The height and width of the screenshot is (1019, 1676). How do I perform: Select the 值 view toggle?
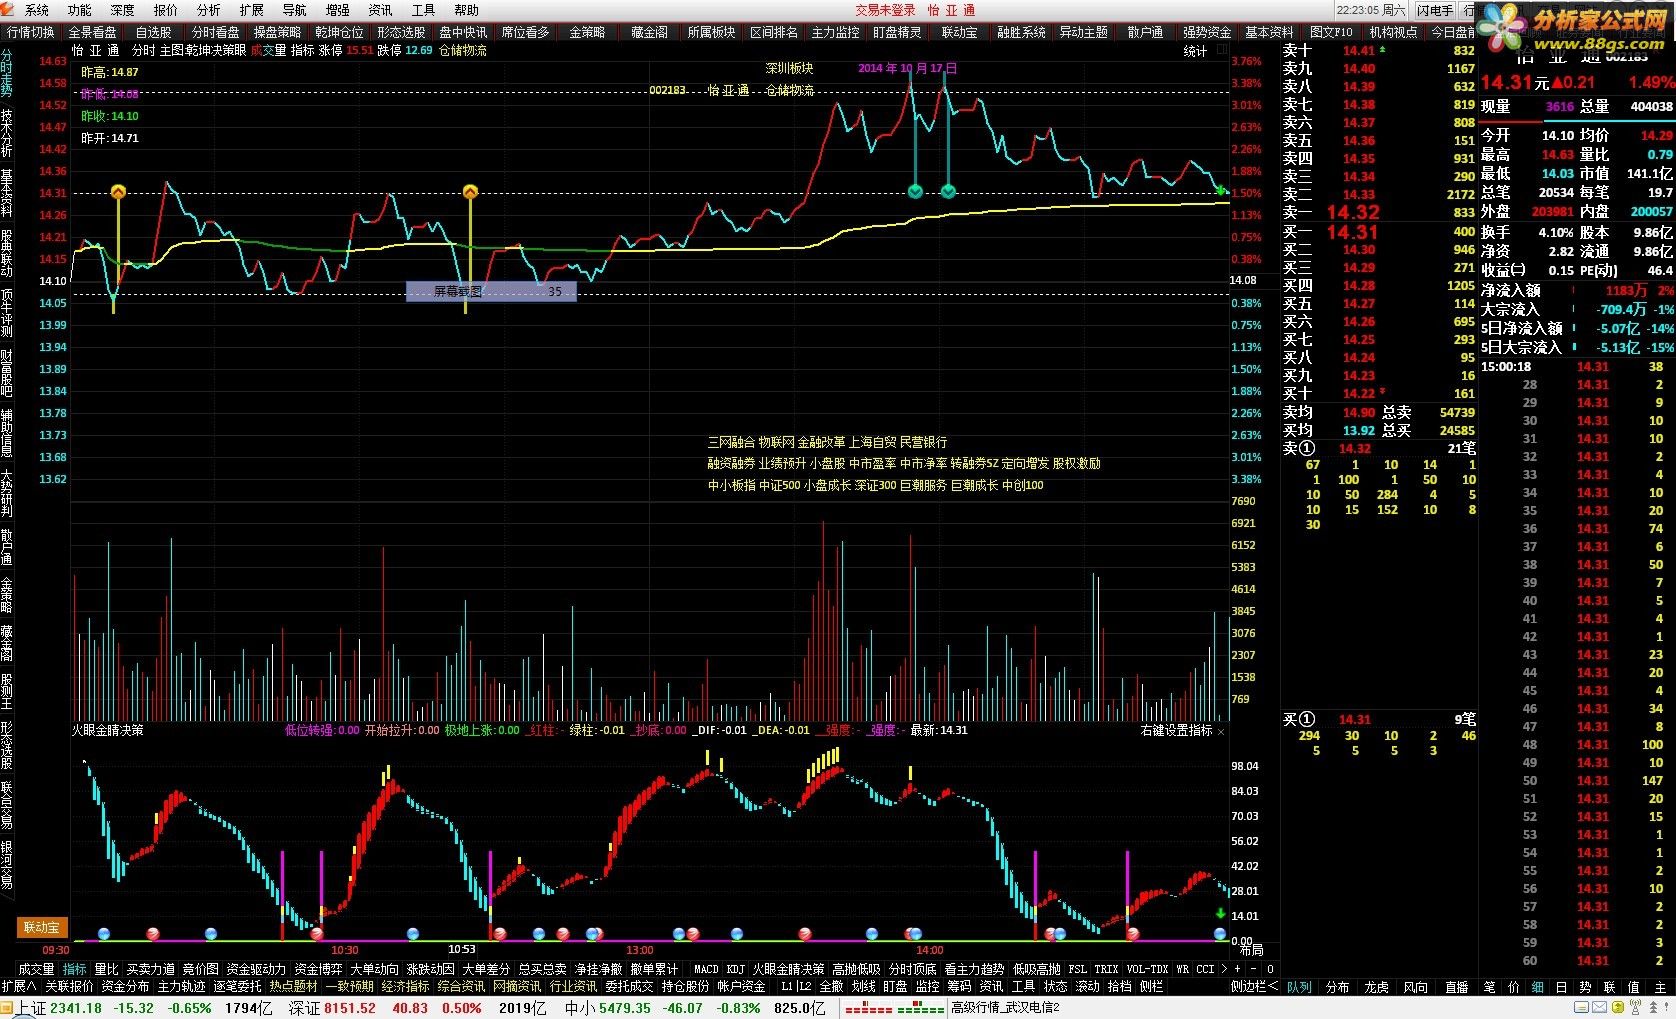pyautogui.click(x=1634, y=987)
